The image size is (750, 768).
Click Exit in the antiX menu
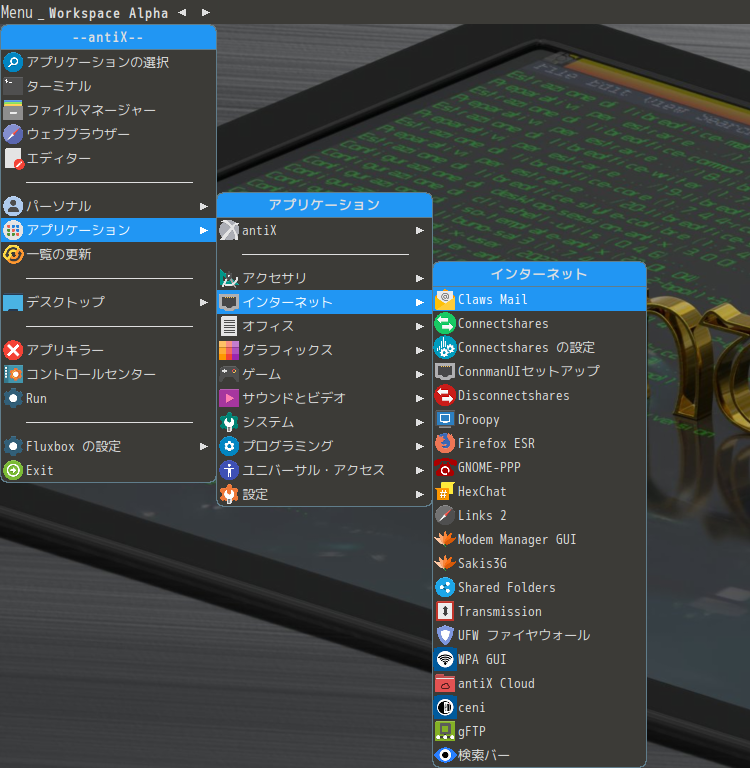108,470
